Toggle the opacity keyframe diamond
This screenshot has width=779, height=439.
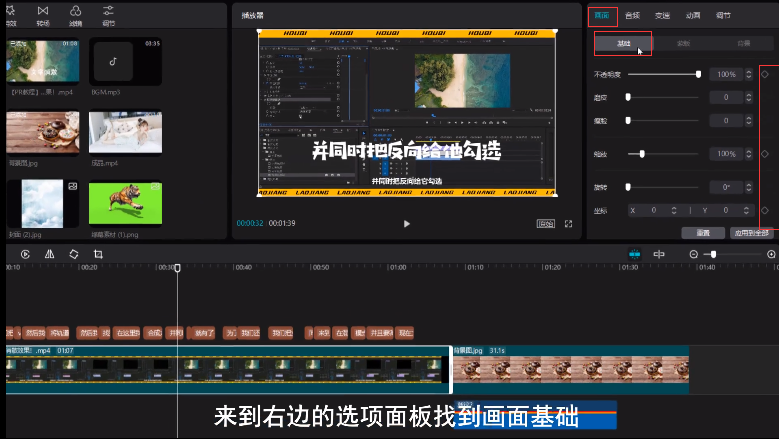pyautogui.click(x=765, y=74)
